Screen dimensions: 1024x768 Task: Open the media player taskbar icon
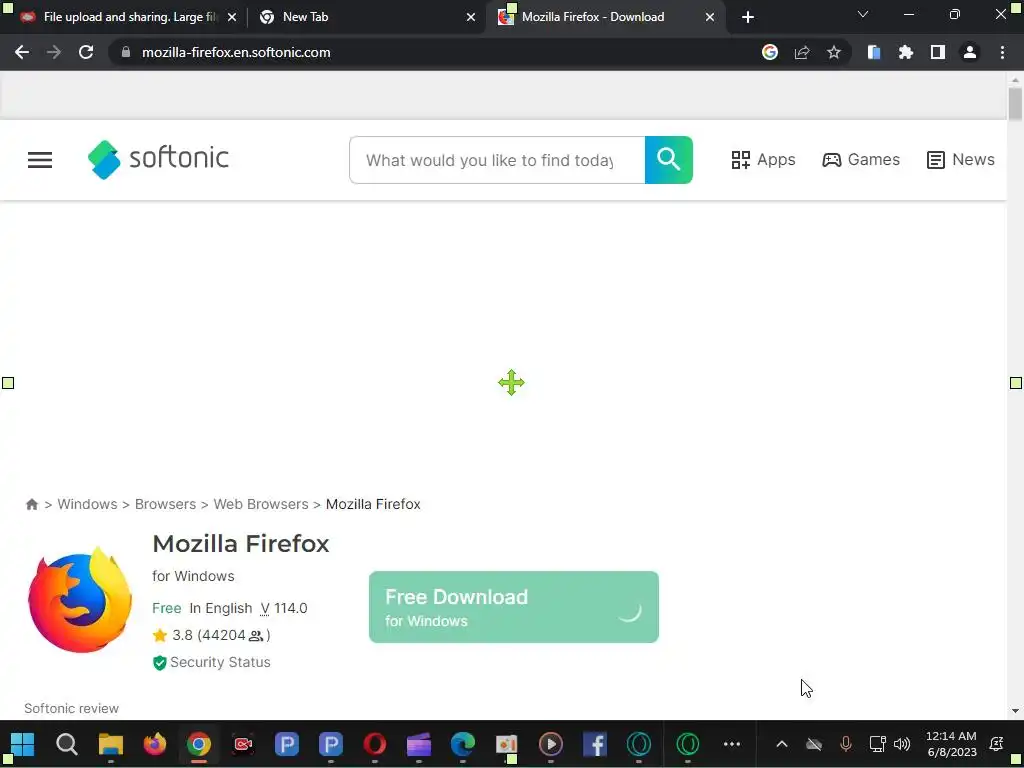point(551,744)
